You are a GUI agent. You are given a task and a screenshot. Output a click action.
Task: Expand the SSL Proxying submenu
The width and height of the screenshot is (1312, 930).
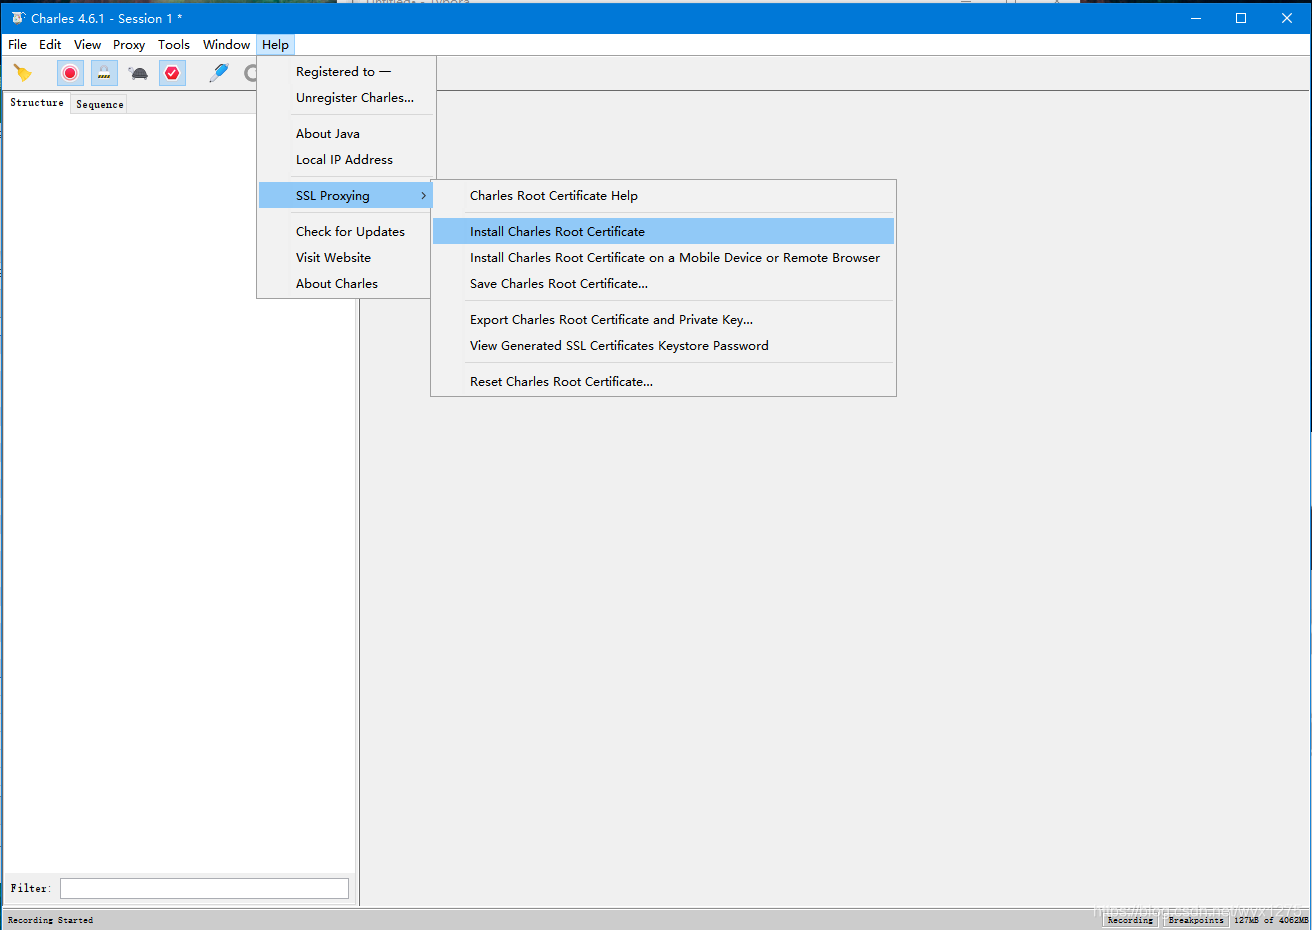coord(346,196)
